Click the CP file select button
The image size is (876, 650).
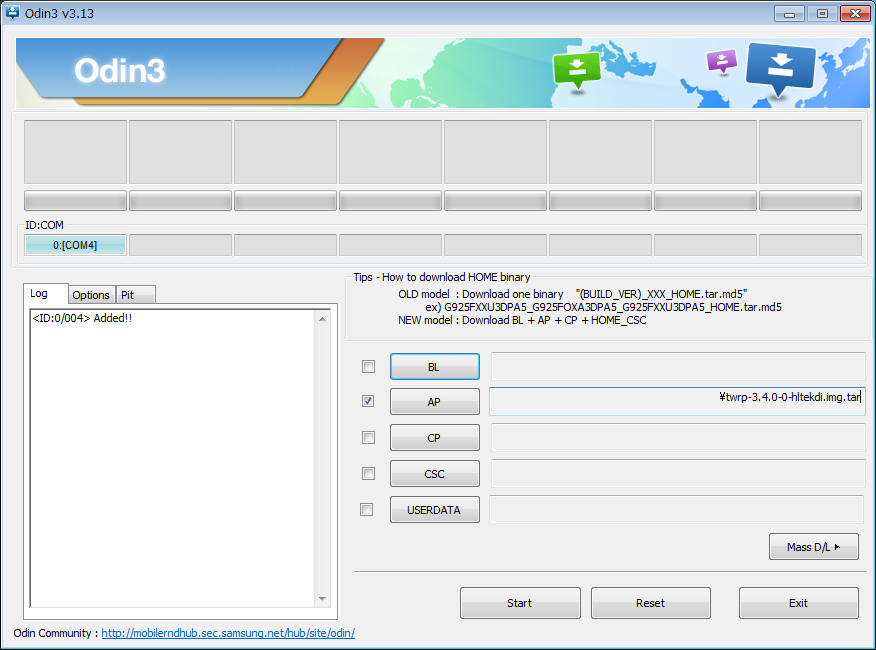coord(435,438)
